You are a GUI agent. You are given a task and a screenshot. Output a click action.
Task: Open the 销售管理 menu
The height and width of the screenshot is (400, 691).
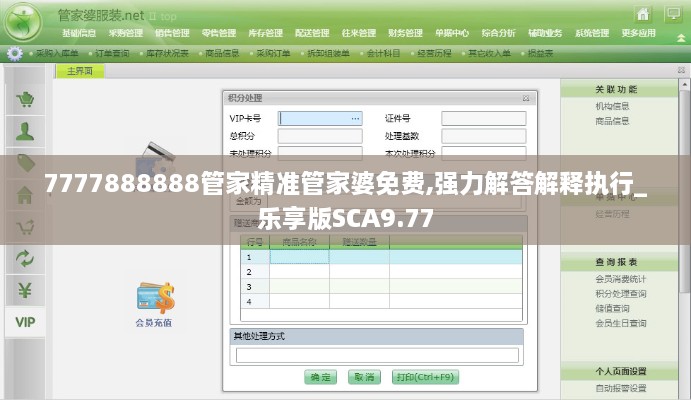tap(172, 33)
